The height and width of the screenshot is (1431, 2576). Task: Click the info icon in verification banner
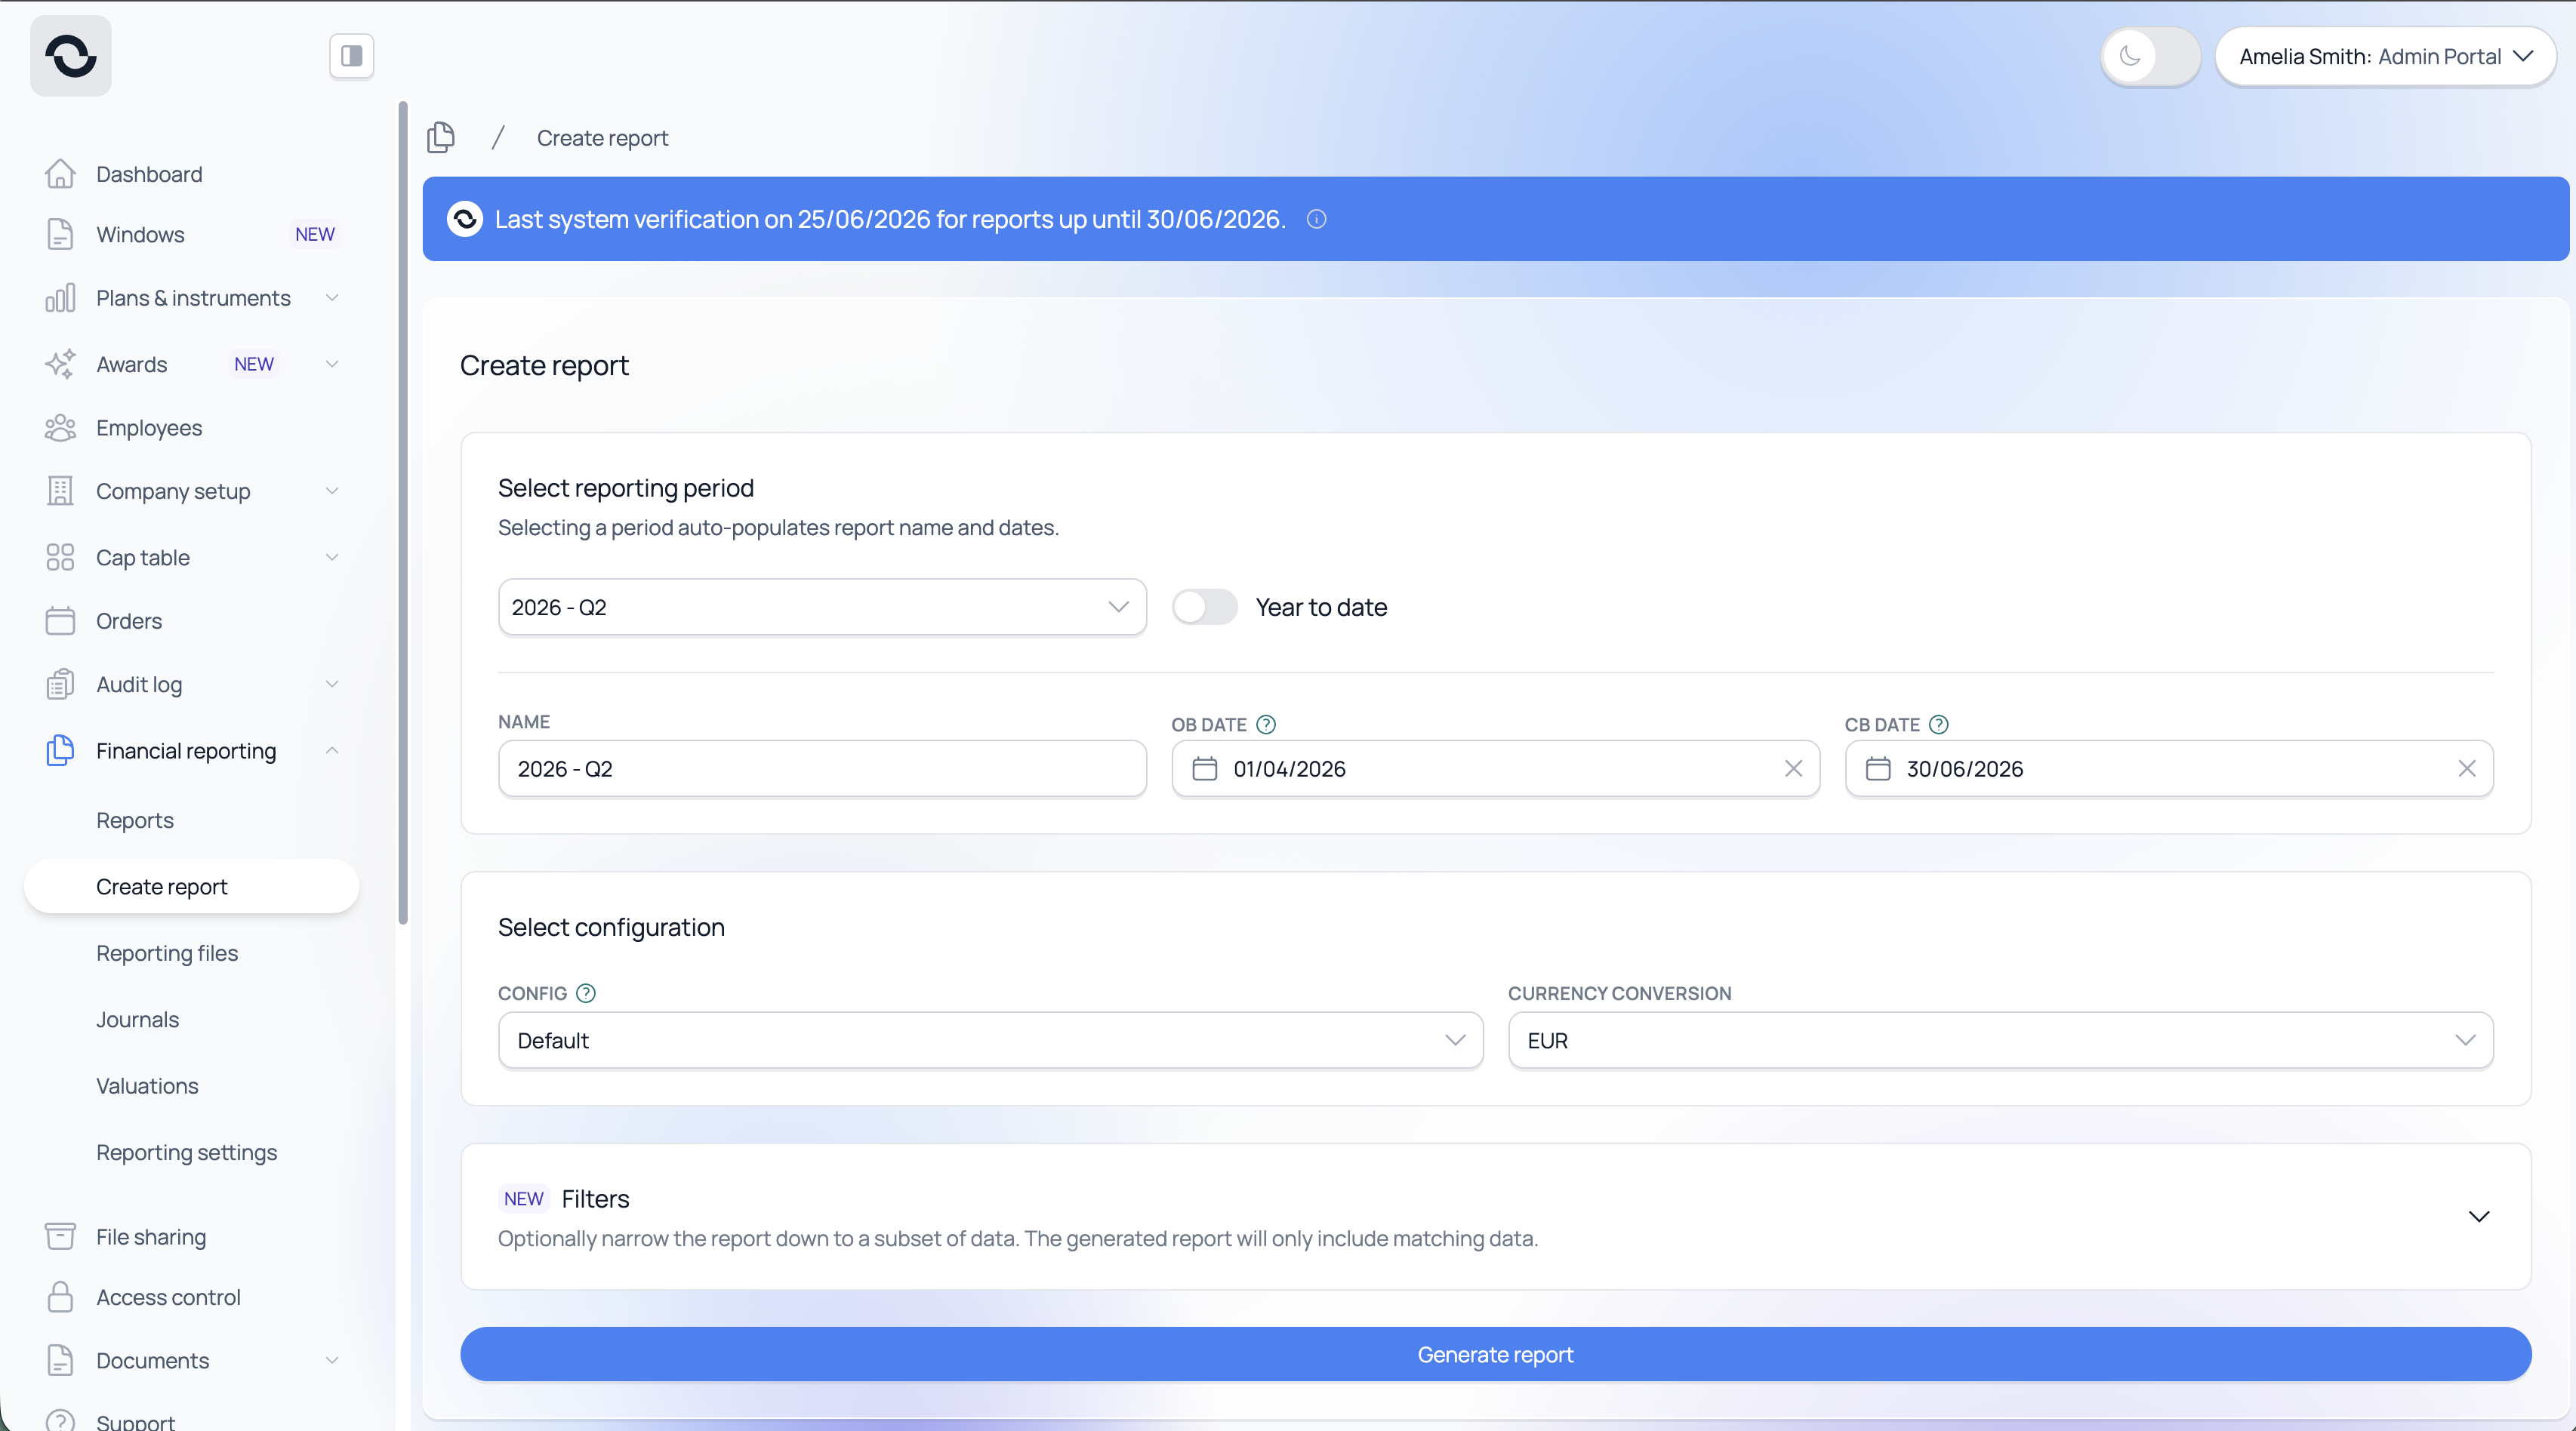[1317, 219]
